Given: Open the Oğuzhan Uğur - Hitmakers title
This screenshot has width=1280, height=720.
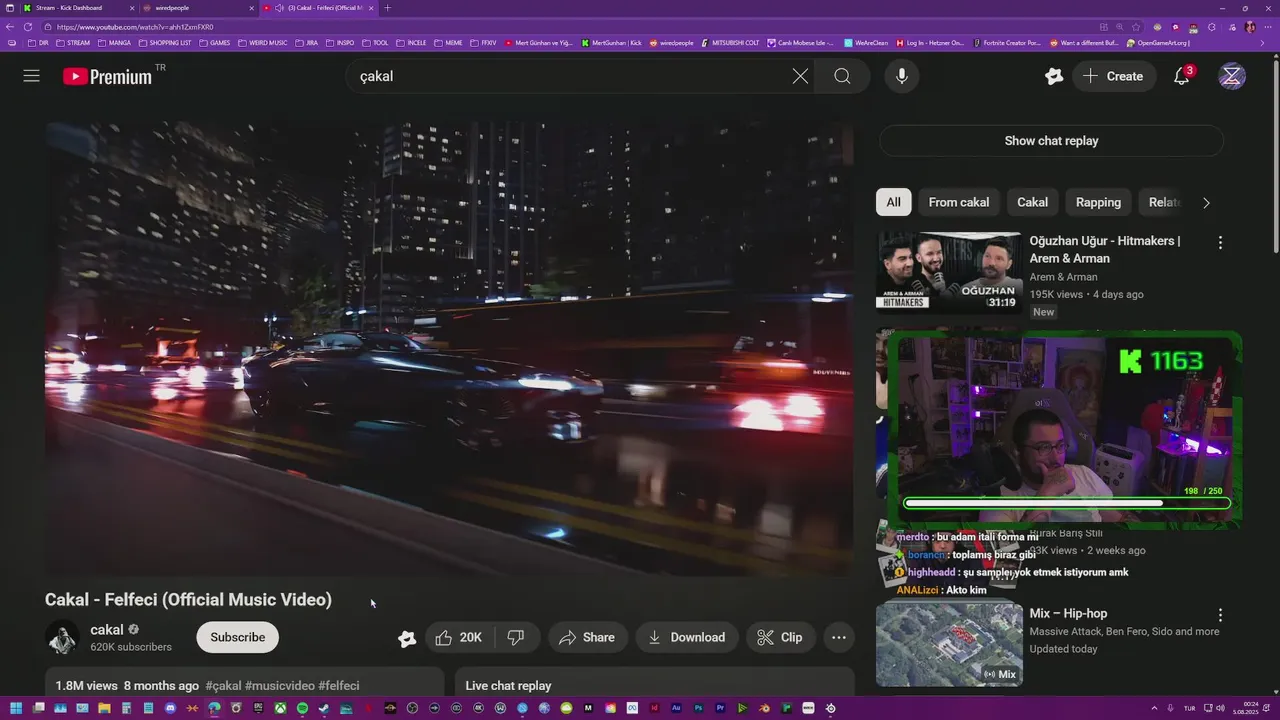Looking at the screenshot, I should pos(1105,250).
